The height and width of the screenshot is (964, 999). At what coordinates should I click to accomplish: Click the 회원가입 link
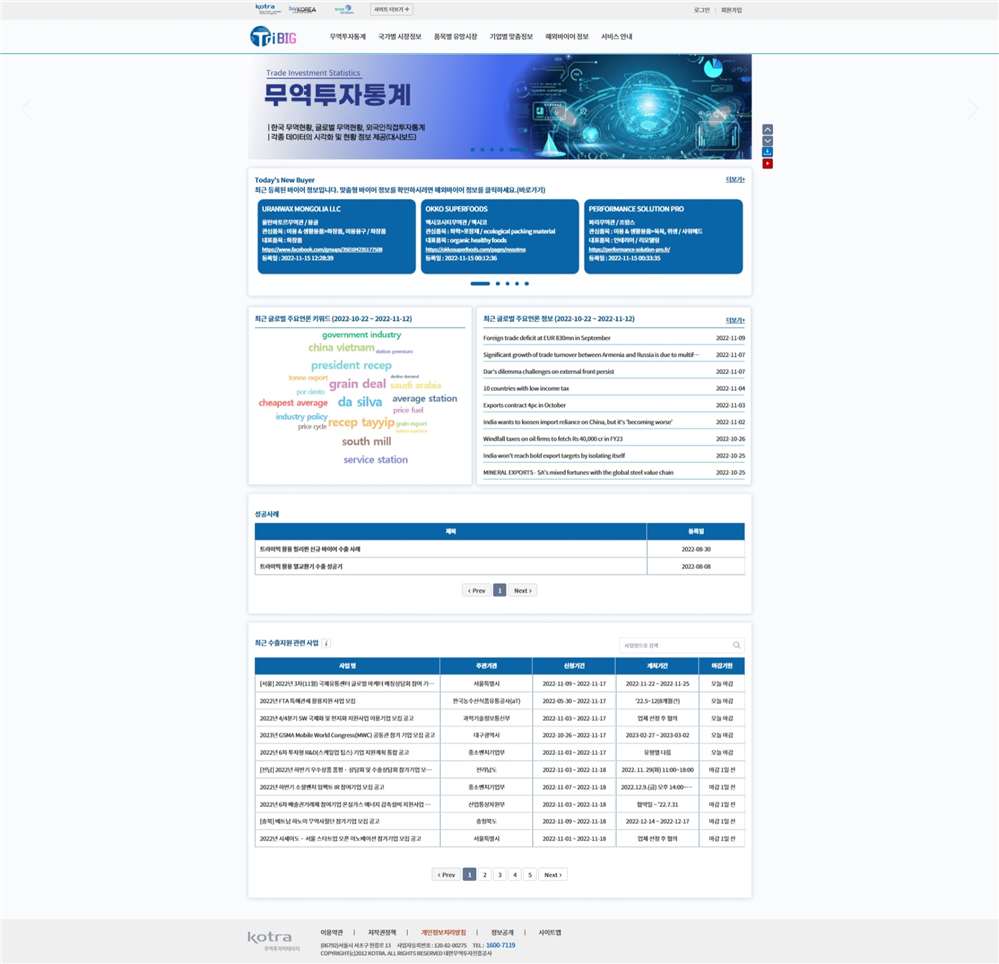click(x=732, y=10)
